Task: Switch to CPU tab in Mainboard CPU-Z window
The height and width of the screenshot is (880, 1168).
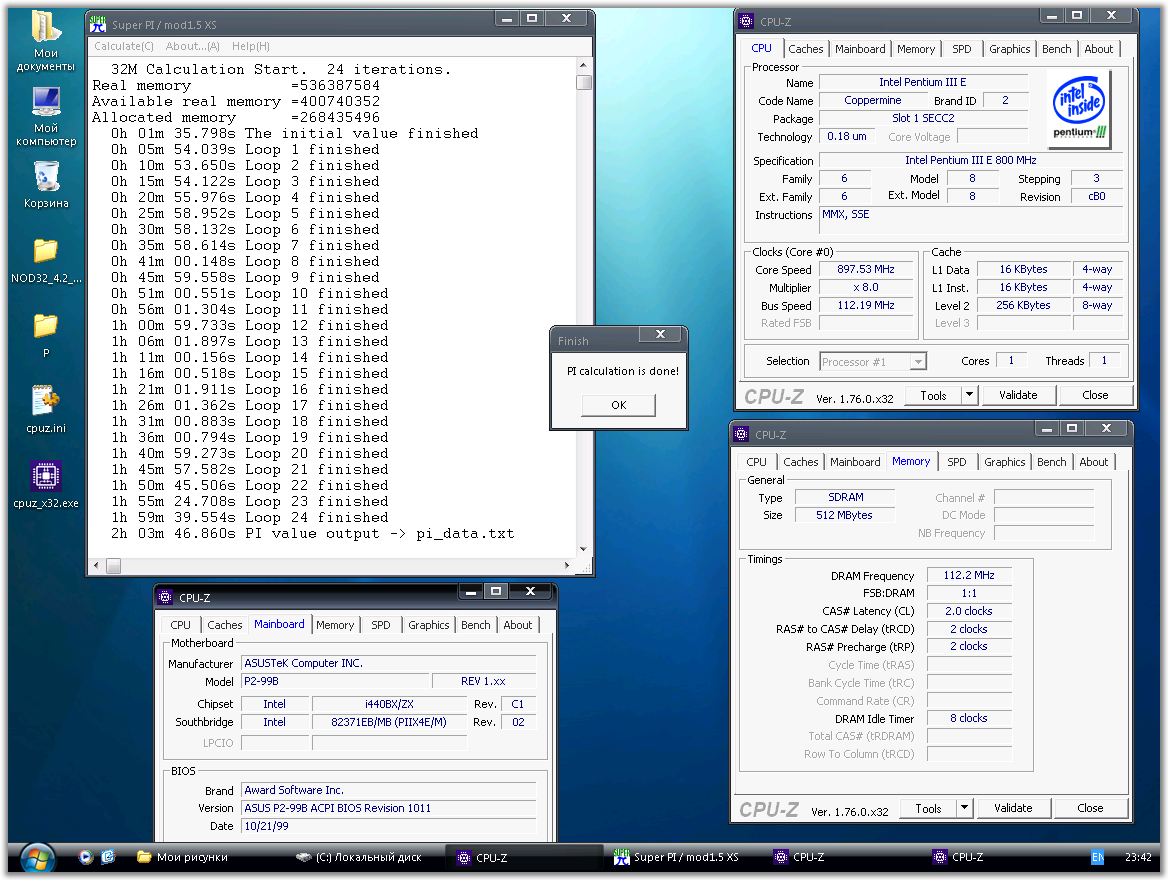Action: tap(180, 625)
